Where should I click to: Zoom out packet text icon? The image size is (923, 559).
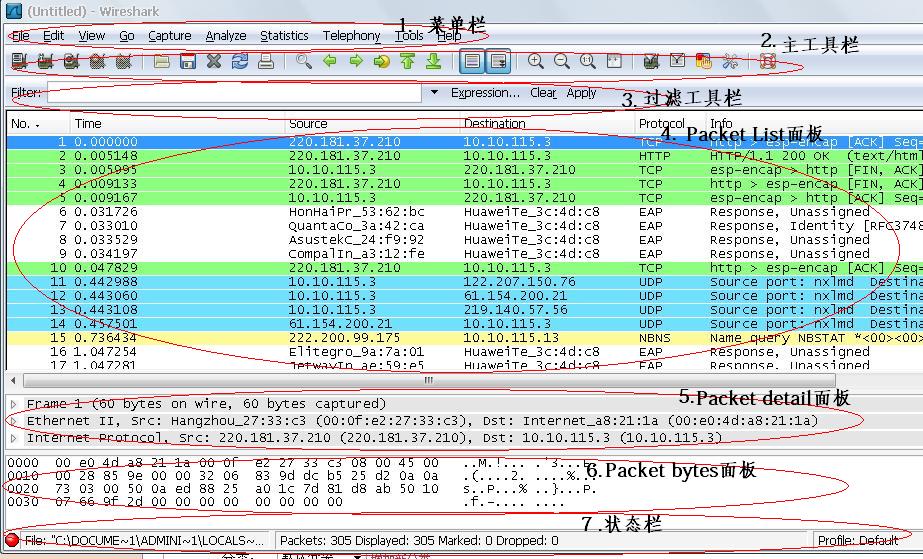562,61
